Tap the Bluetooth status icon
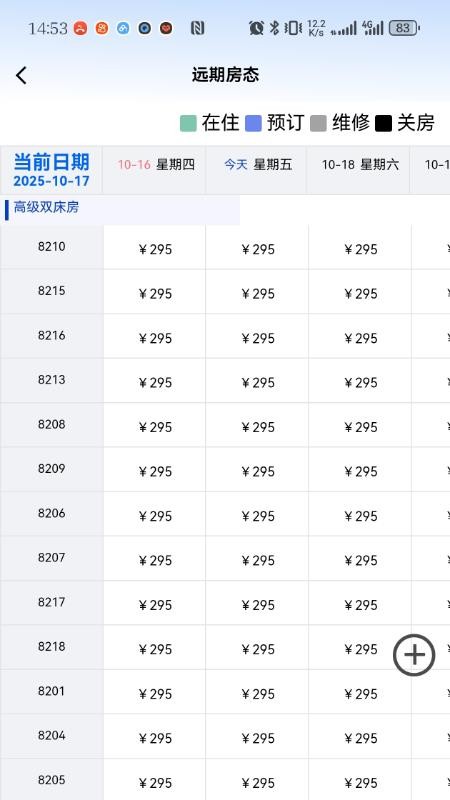450x800 pixels. point(274,28)
